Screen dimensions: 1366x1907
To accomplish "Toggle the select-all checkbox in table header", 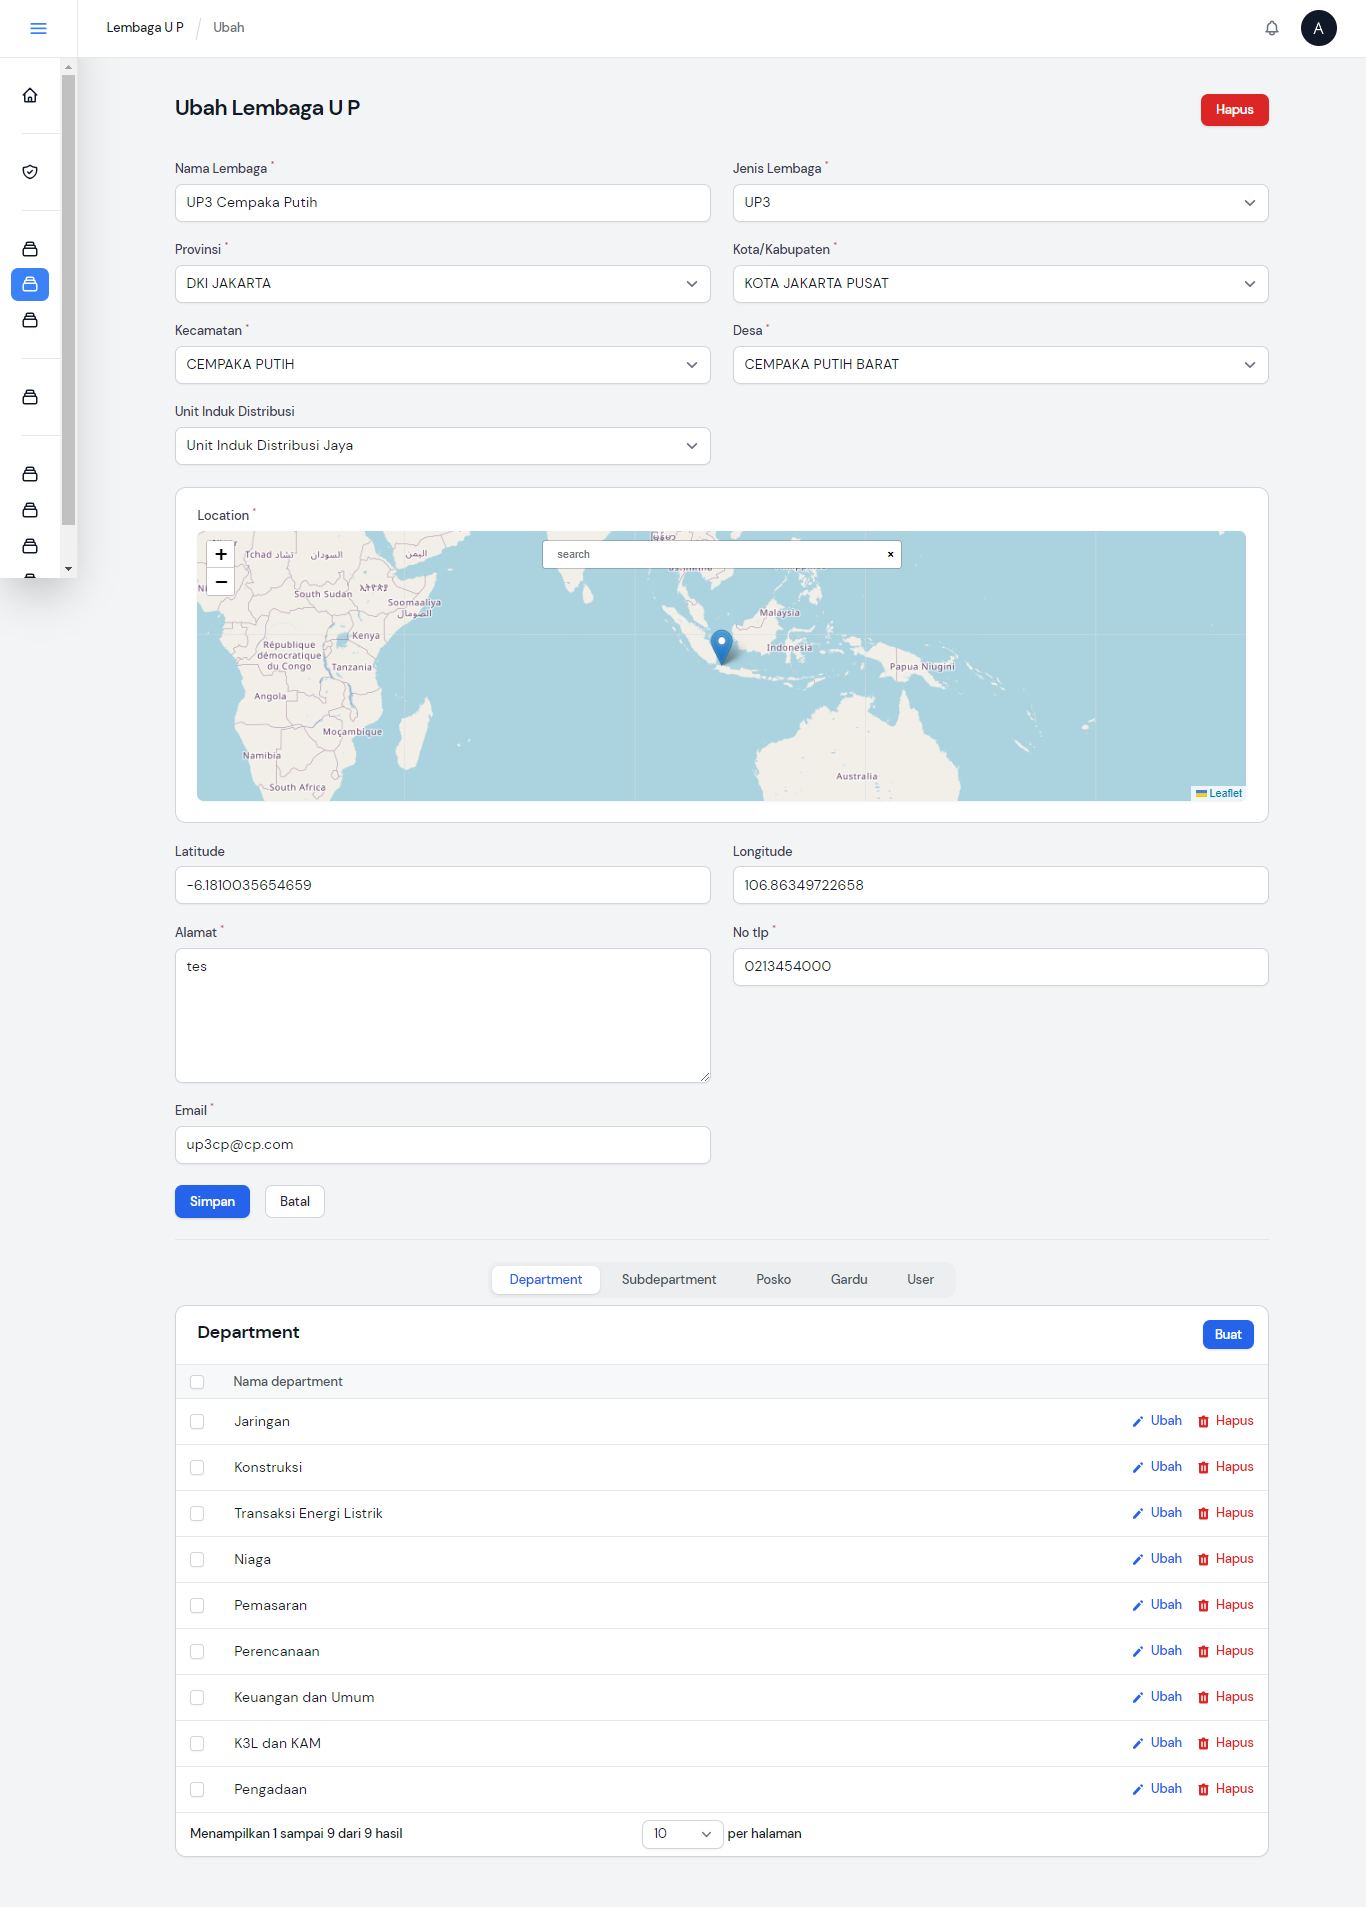I will (x=197, y=1381).
